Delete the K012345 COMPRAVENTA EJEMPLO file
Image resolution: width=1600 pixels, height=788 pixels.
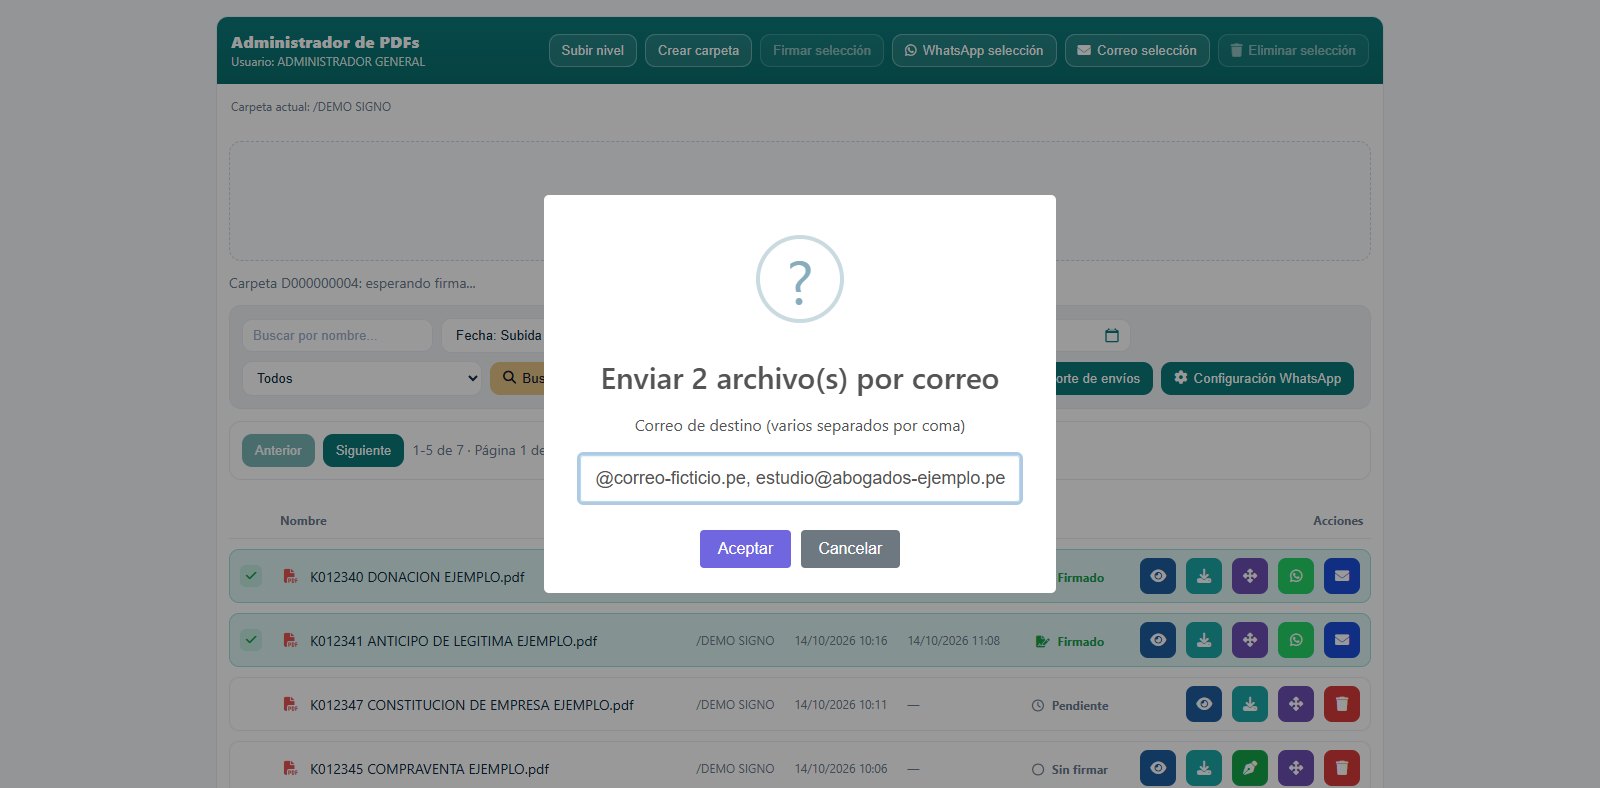(x=1342, y=768)
